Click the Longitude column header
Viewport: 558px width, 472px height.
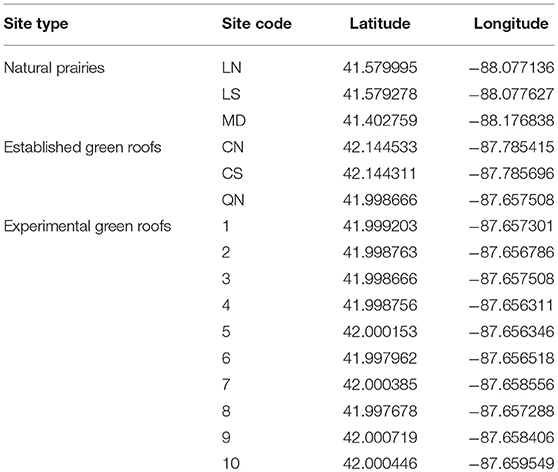pos(511,24)
